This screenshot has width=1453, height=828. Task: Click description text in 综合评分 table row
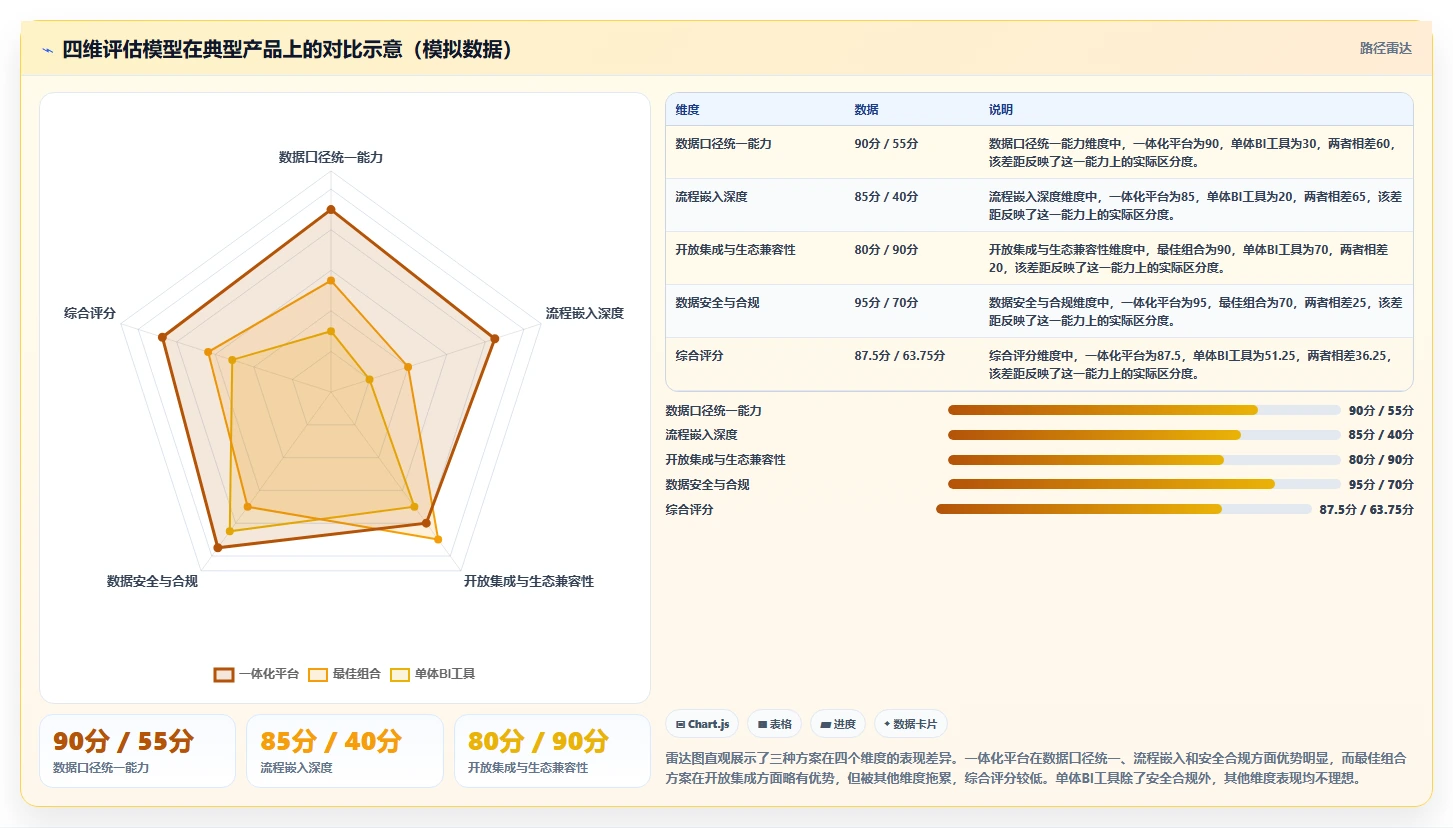(1190, 364)
